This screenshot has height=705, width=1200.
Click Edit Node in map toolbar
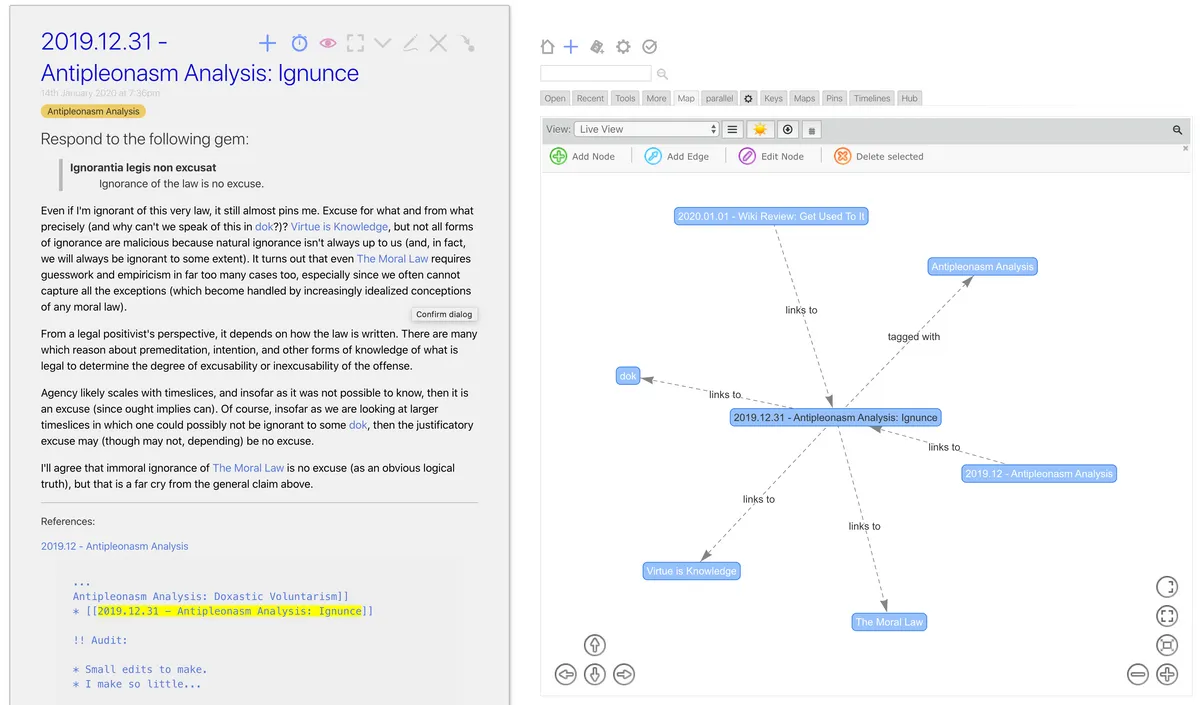[770, 156]
